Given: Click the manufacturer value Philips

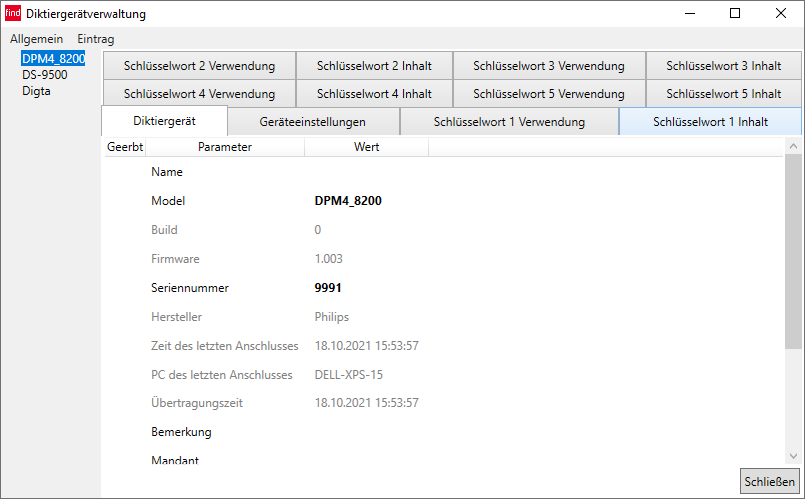Looking at the screenshot, I should click(x=332, y=317).
